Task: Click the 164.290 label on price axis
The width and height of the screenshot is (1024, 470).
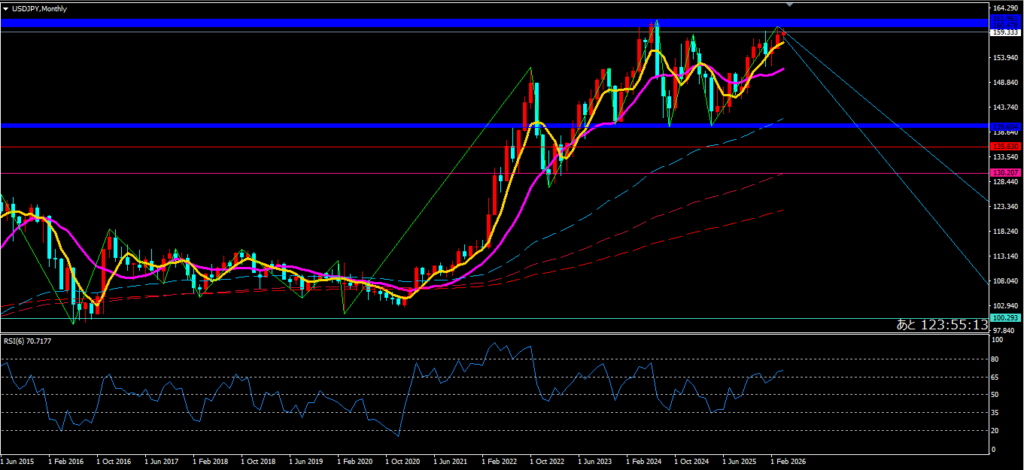Action: click(x=1004, y=8)
